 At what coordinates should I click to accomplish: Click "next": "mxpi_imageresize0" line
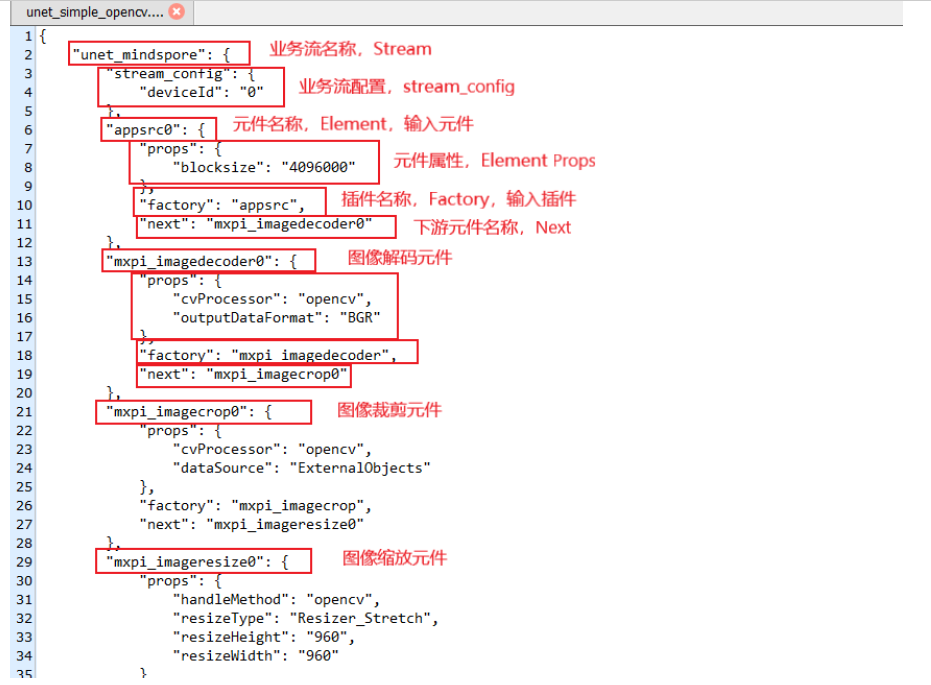click(252, 525)
